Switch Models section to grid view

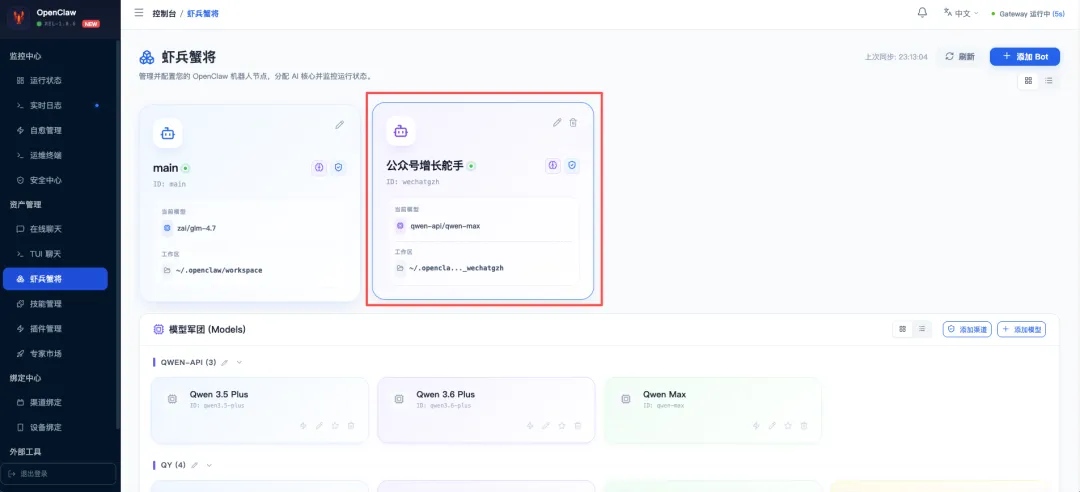[x=902, y=329]
